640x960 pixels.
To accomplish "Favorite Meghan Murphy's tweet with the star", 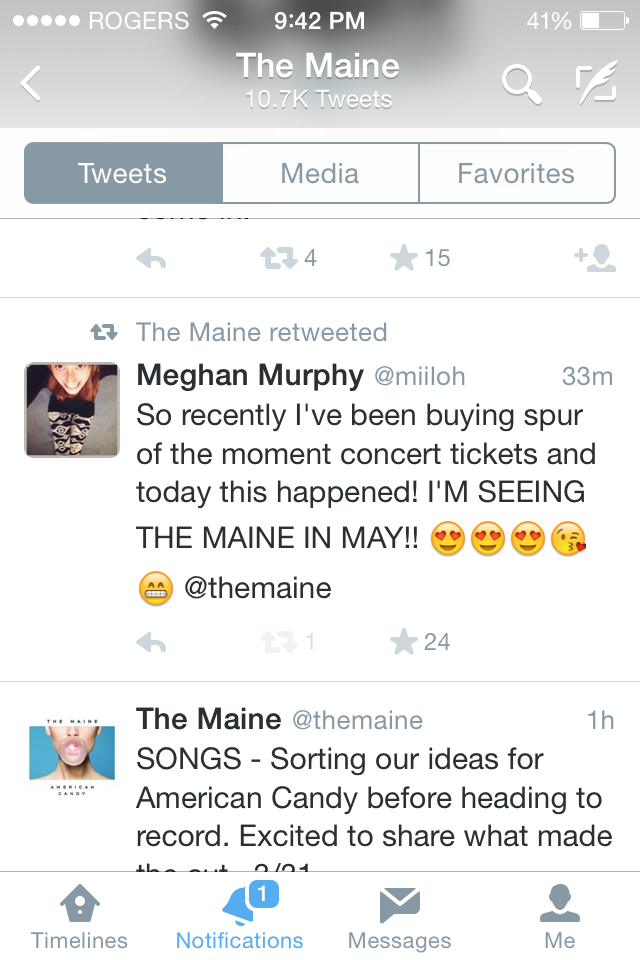I will (x=404, y=642).
